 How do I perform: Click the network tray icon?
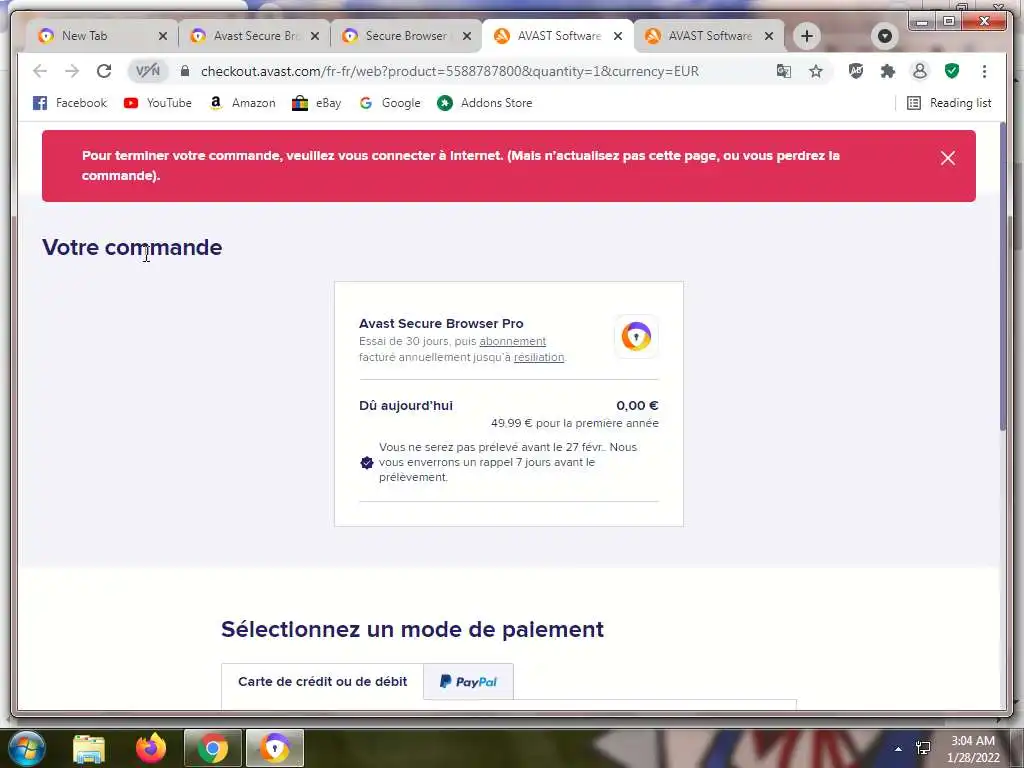(x=923, y=748)
